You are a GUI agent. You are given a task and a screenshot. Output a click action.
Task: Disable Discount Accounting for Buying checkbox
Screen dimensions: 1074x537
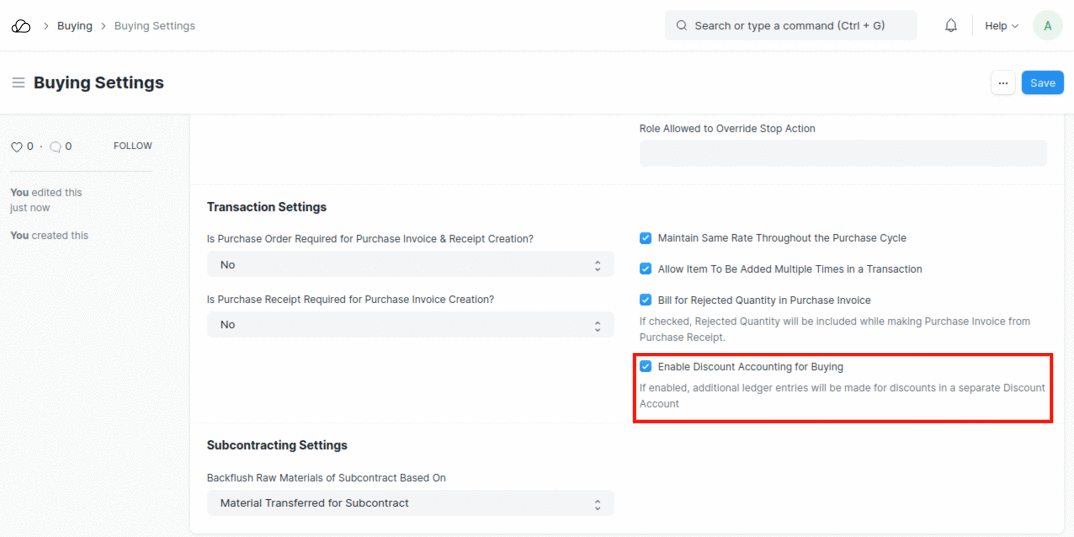pos(646,367)
